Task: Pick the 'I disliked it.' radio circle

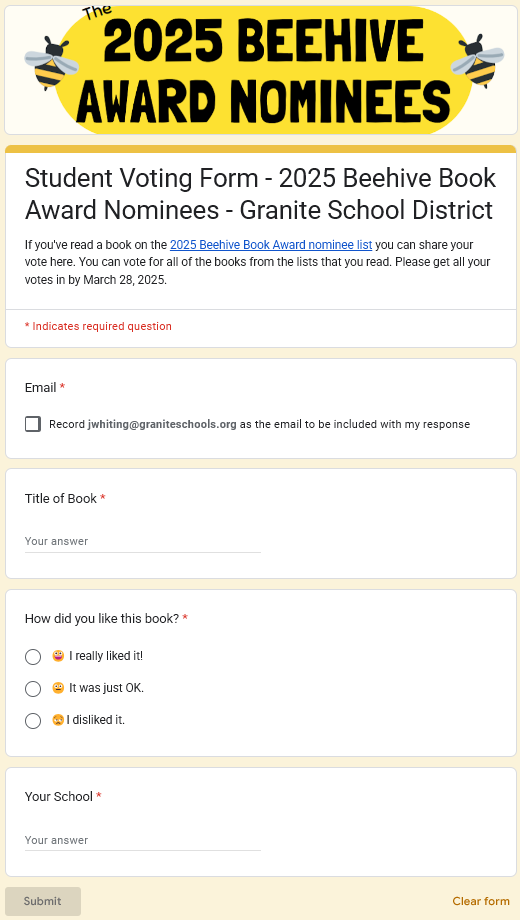Action: (x=33, y=721)
